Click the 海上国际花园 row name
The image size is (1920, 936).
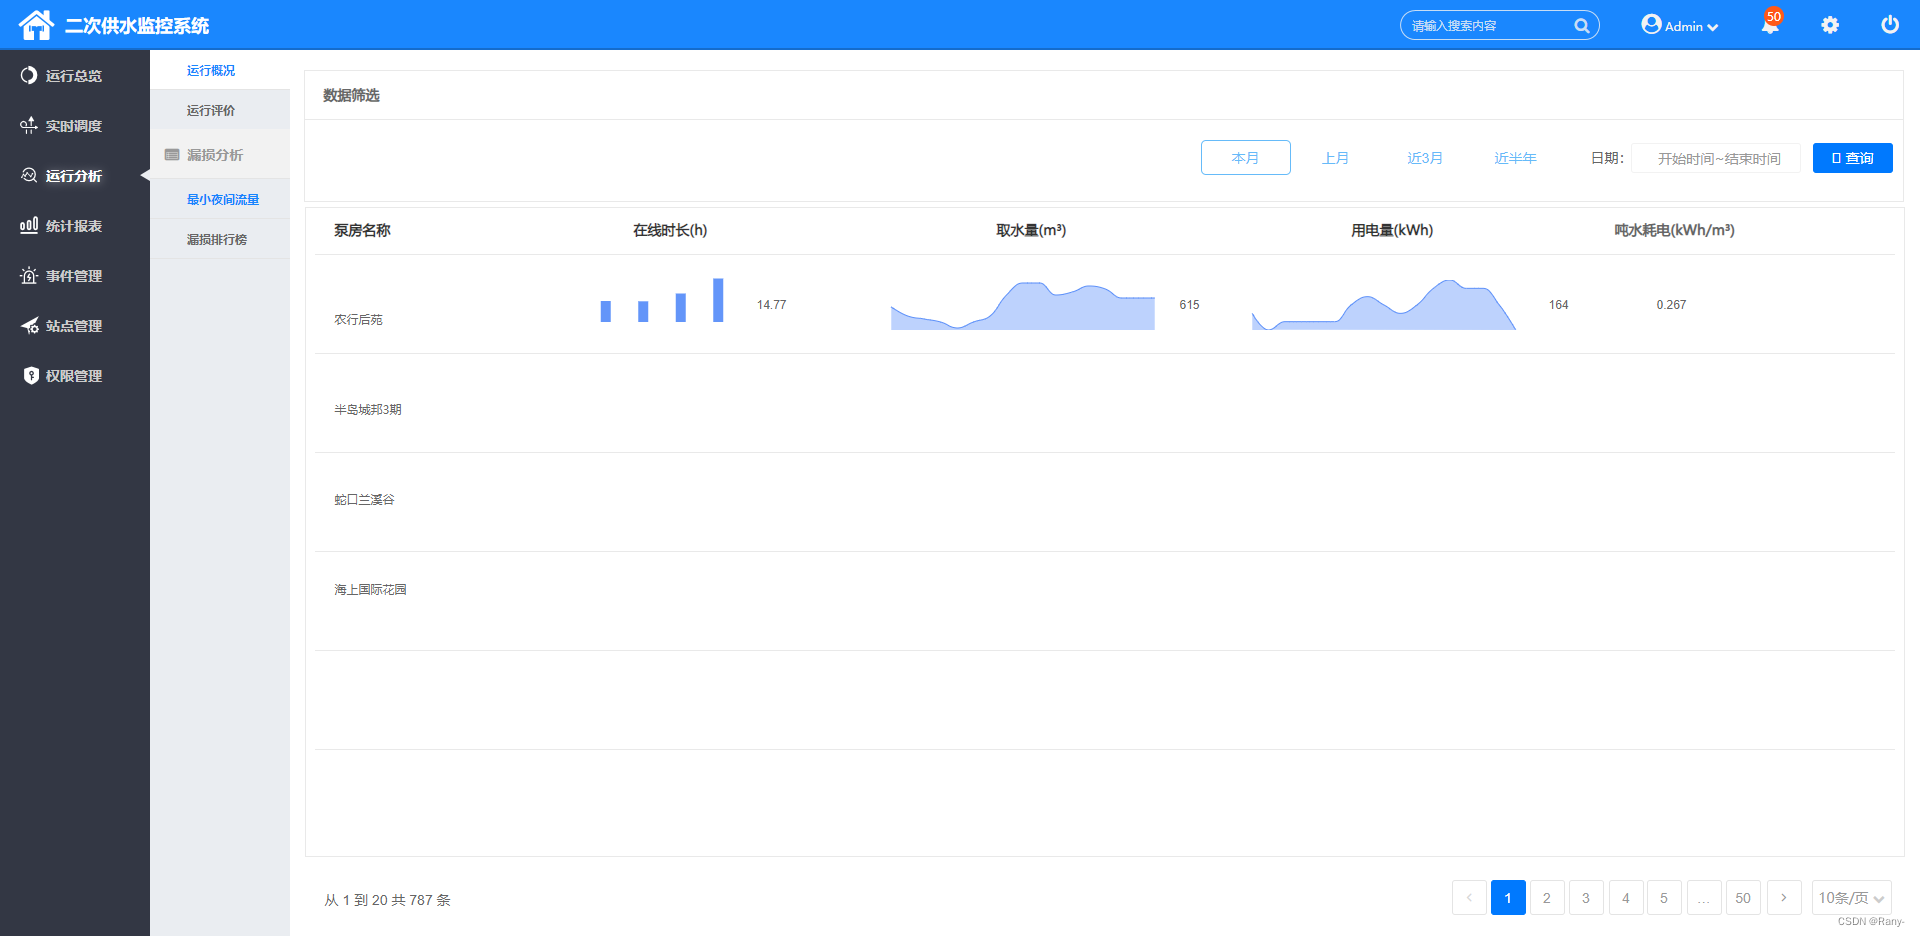(x=370, y=589)
